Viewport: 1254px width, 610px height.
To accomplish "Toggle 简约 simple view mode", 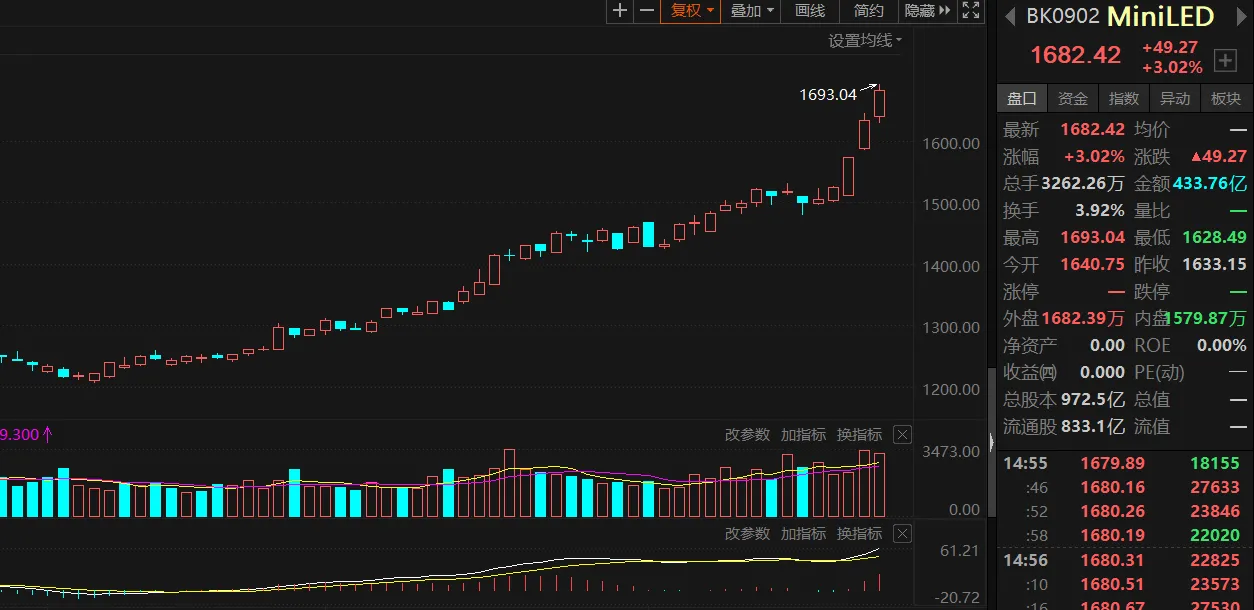I will pyautogui.click(x=868, y=11).
